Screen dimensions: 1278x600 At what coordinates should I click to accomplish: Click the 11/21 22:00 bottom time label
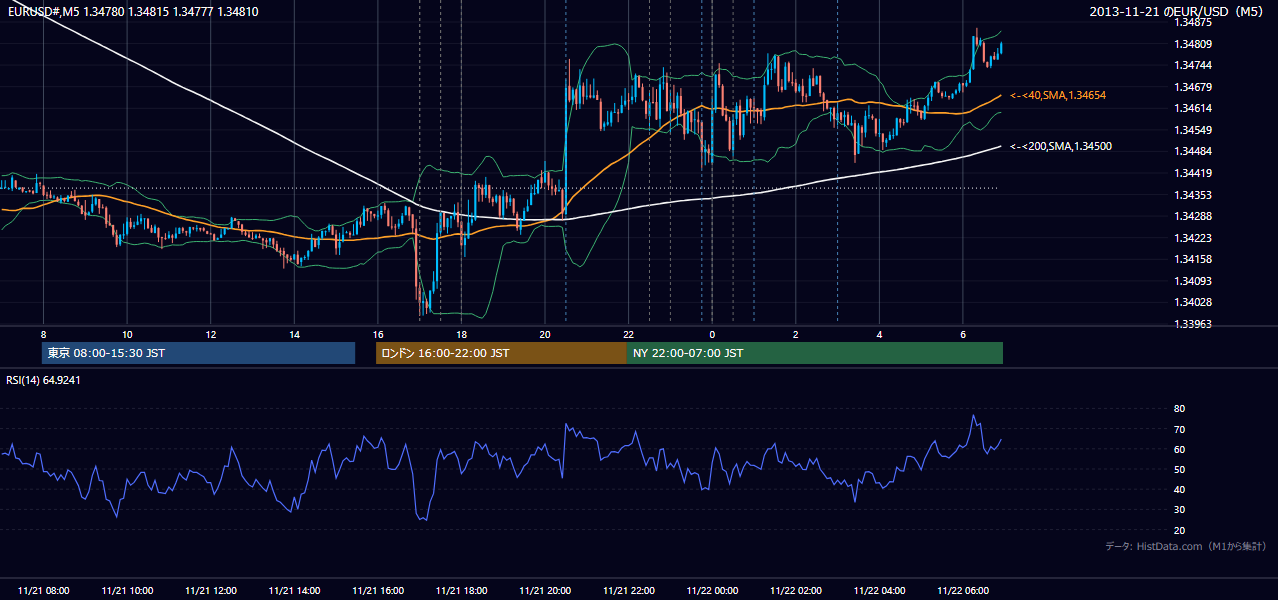point(628,591)
